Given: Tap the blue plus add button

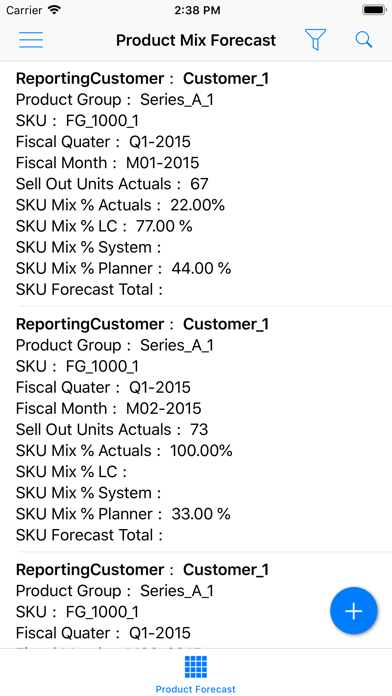Looking at the screenshot, I should [354, 611].
